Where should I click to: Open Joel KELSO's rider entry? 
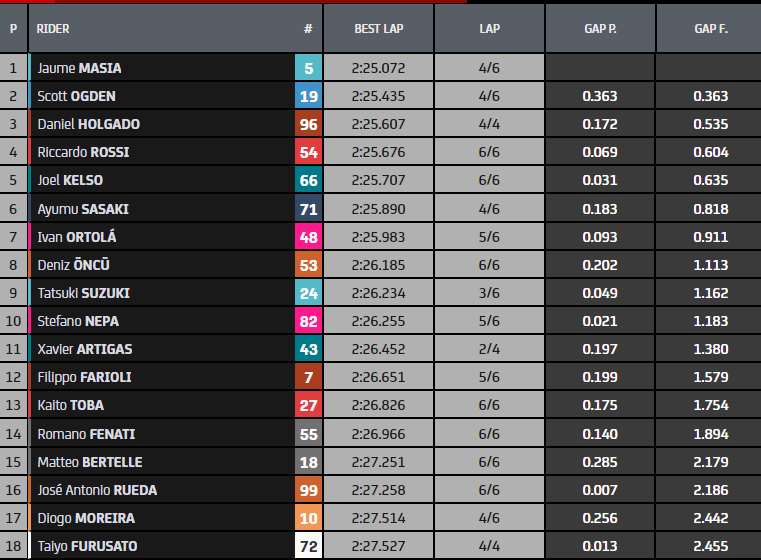pos(70,181)
